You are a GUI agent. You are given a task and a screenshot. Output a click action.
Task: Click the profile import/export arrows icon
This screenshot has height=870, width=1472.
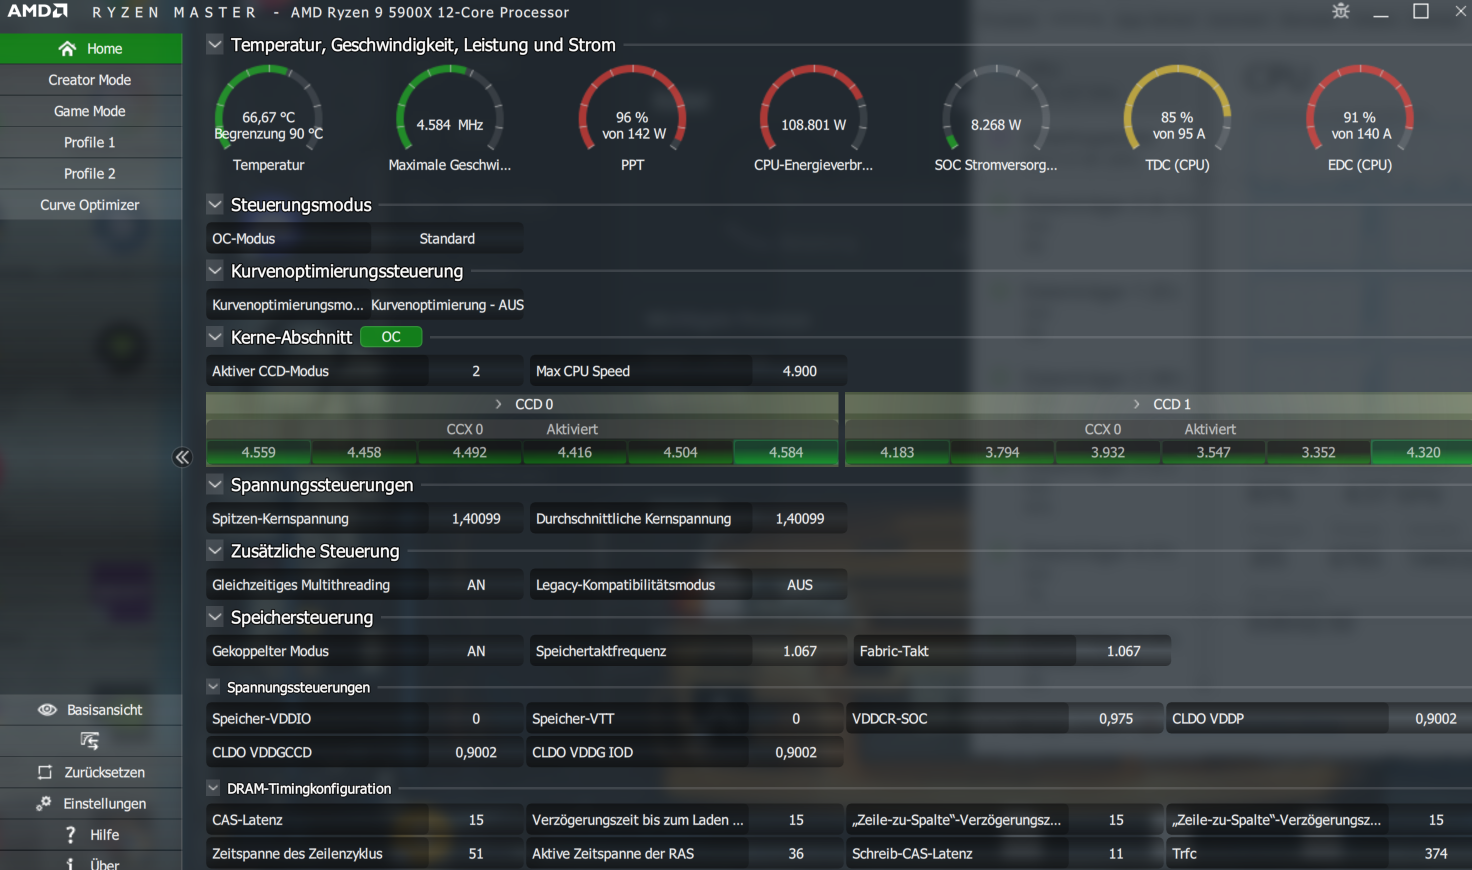[90, 741]
